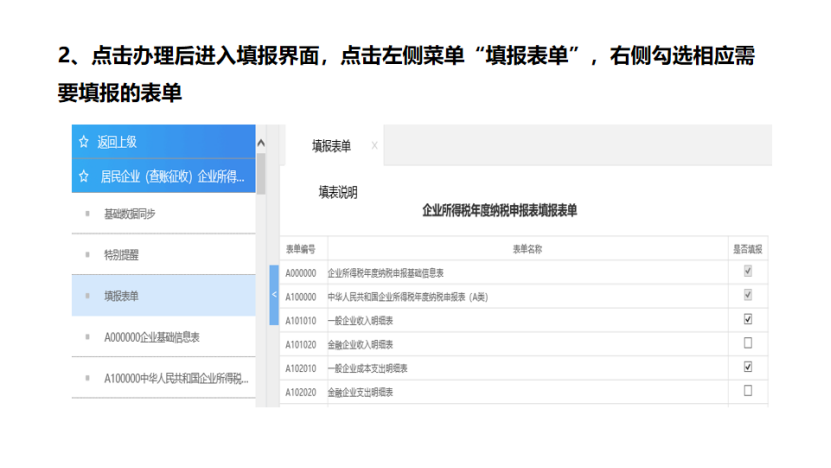Close the 填报表单 tab with X
Image resolution: width=831 pixels, height=468 pixels.
point(374,146)
